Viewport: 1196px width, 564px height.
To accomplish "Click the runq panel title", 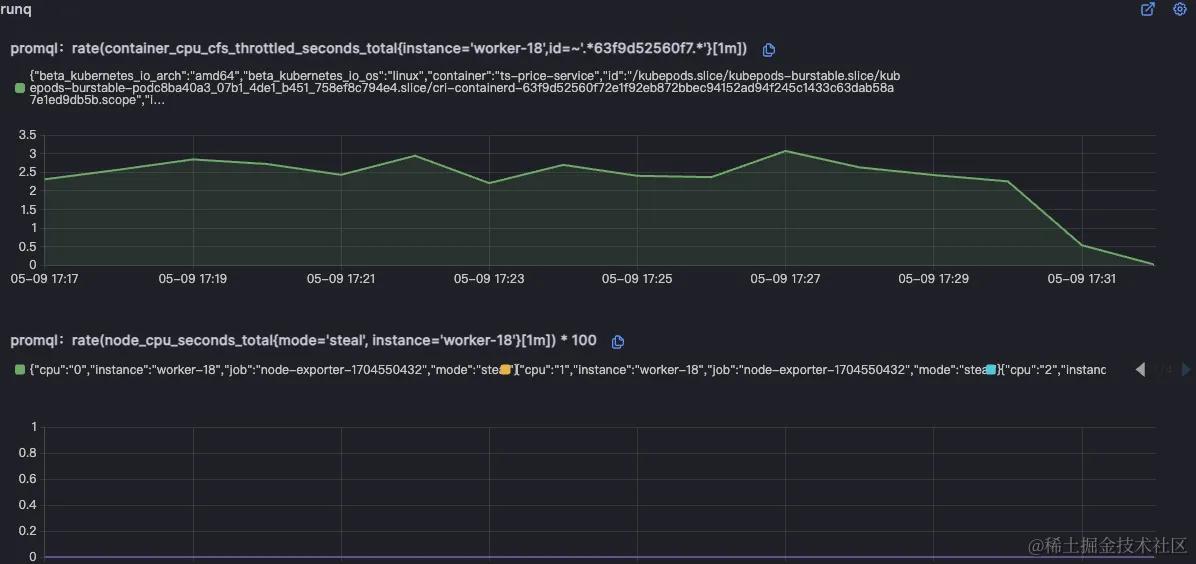I will click(16, 10).
